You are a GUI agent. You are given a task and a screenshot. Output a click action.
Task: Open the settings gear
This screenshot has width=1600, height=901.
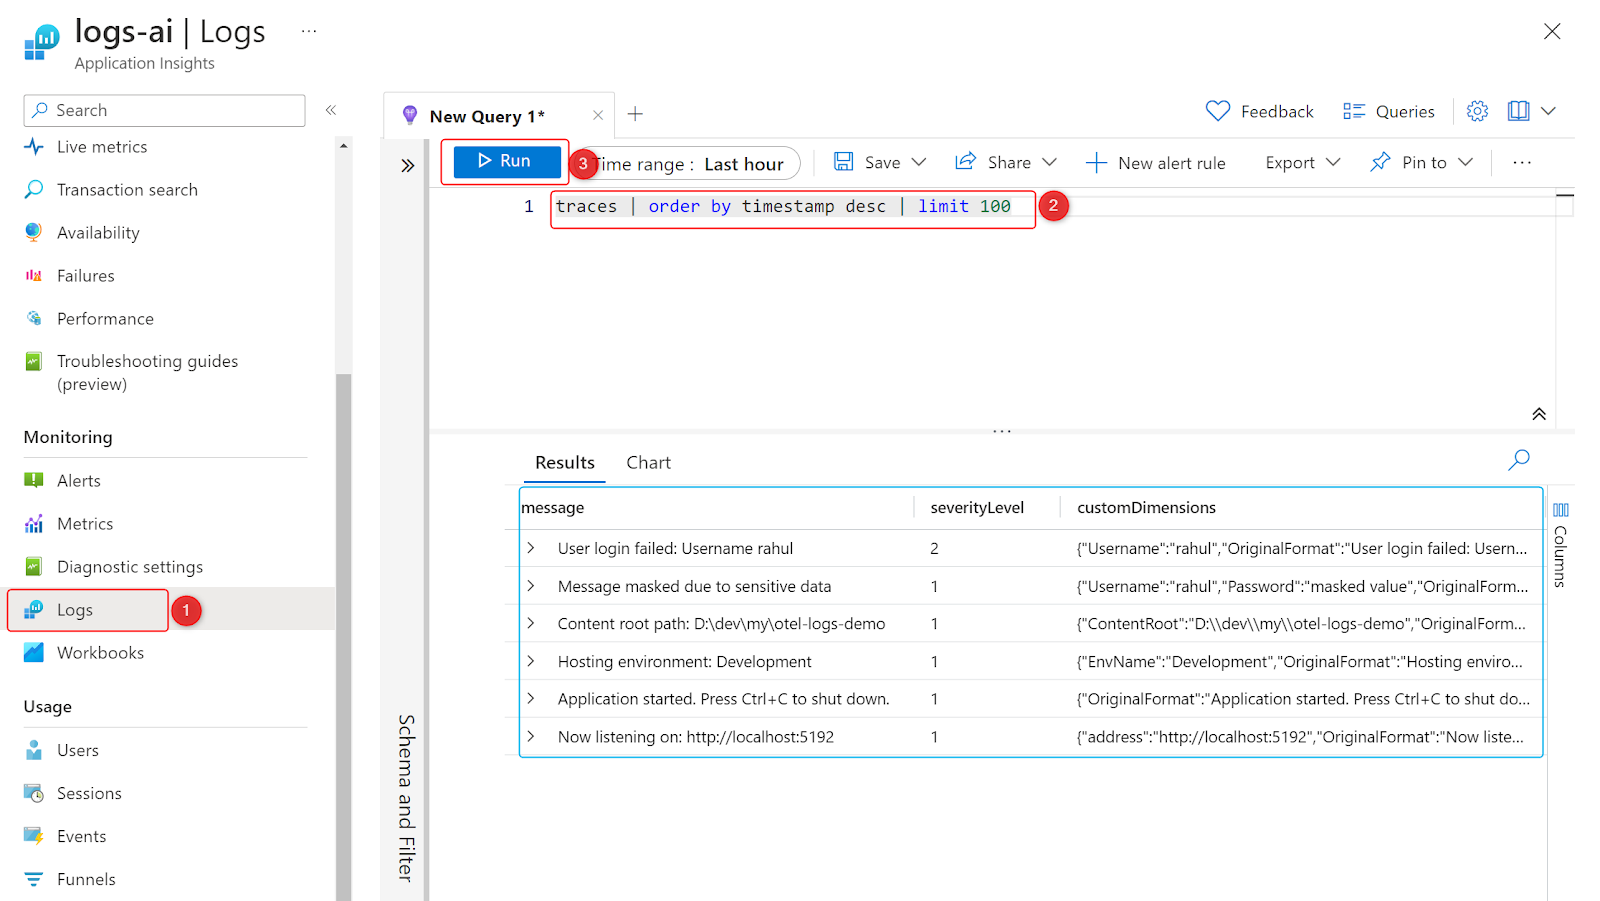(x=1477, y=111)
